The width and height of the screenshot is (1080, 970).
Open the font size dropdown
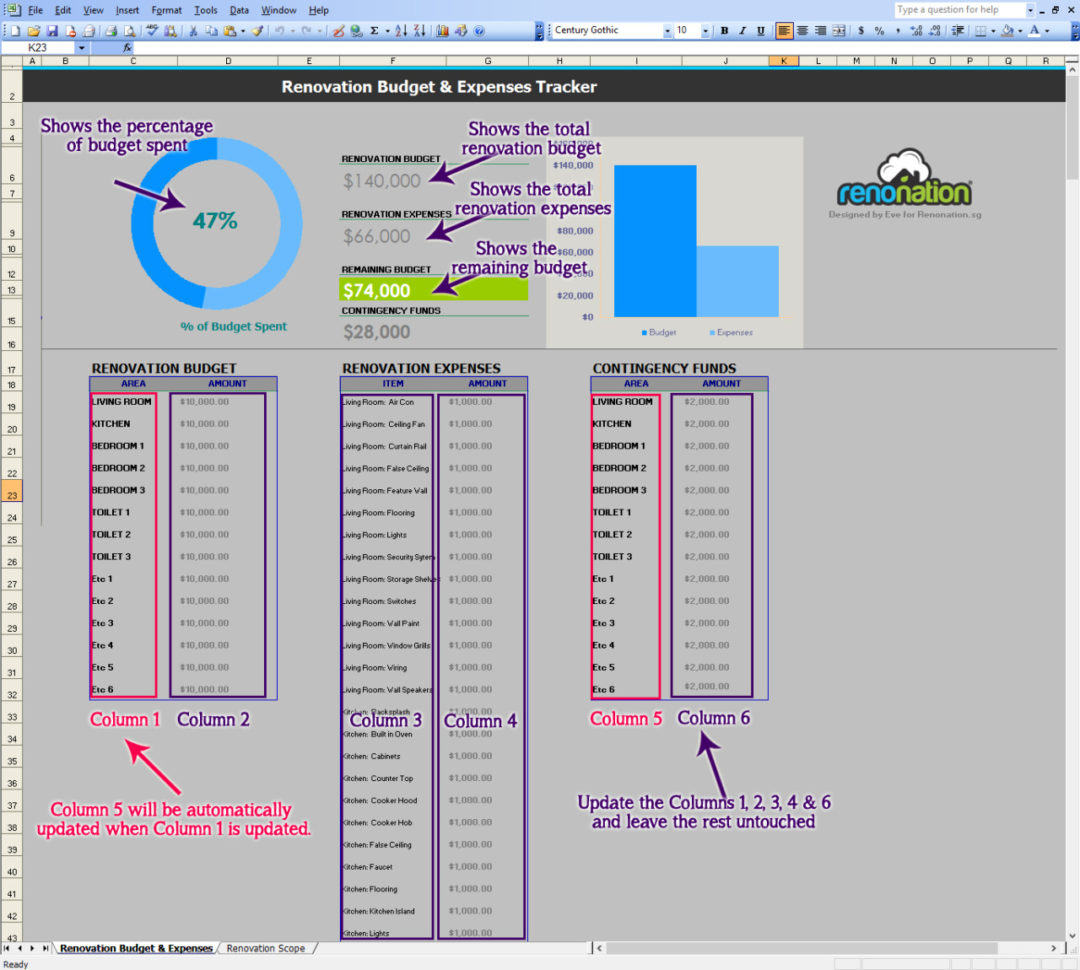[705, 30]
